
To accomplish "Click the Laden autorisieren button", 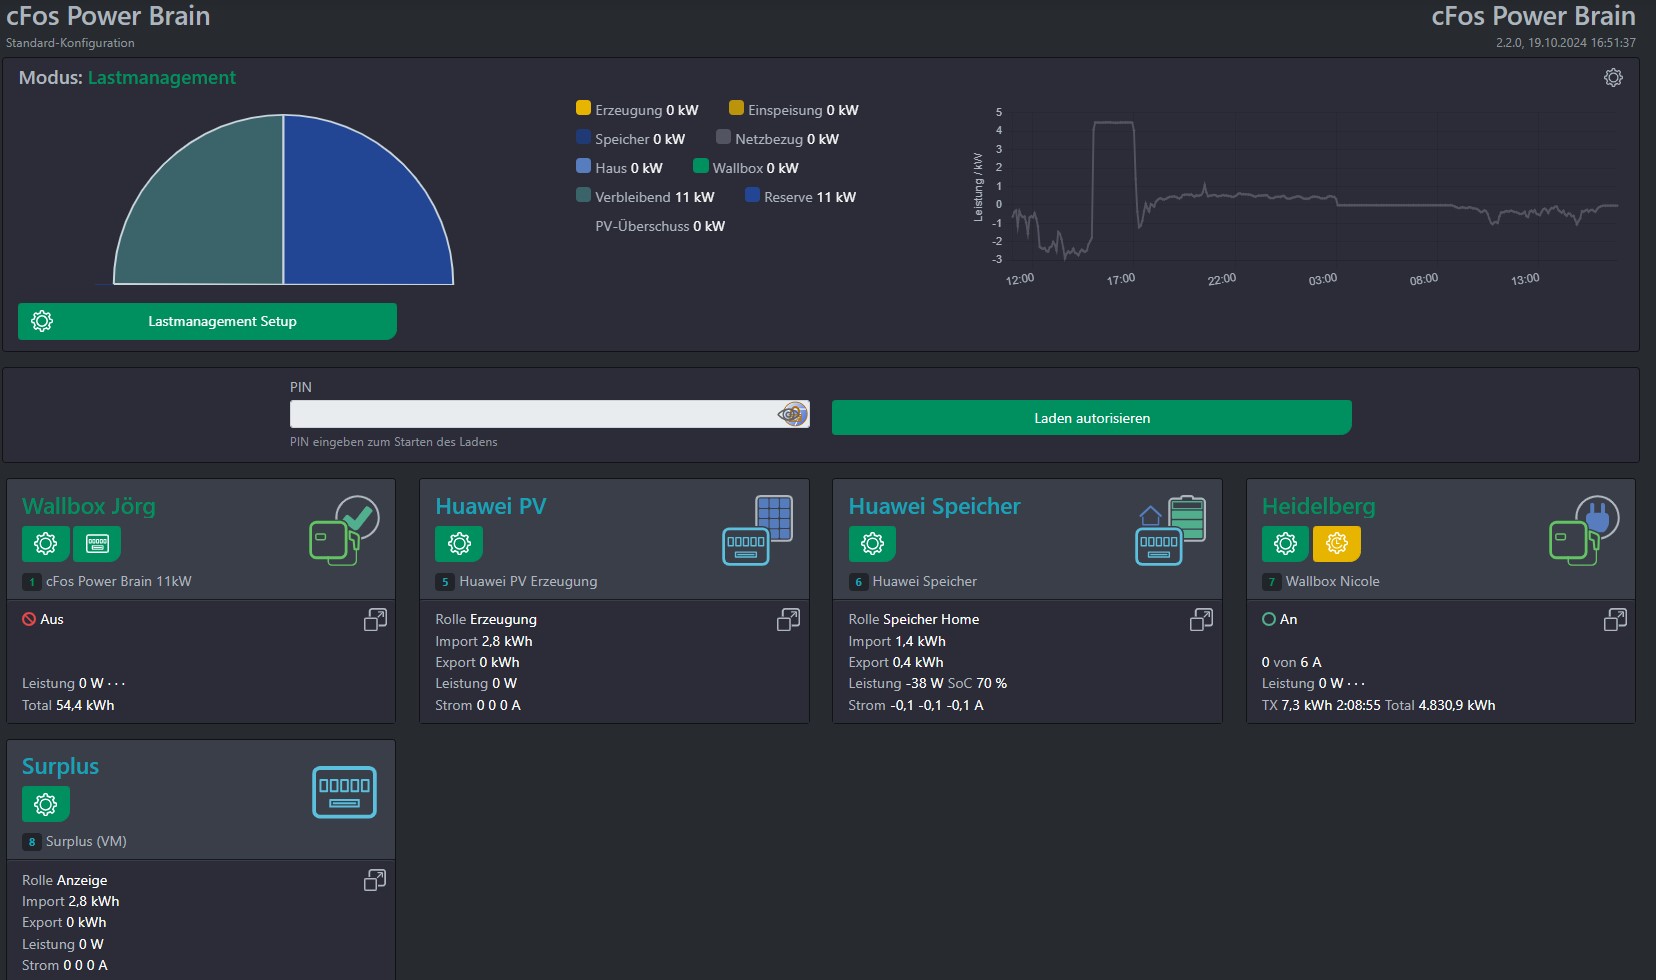I will [1091, 418].
